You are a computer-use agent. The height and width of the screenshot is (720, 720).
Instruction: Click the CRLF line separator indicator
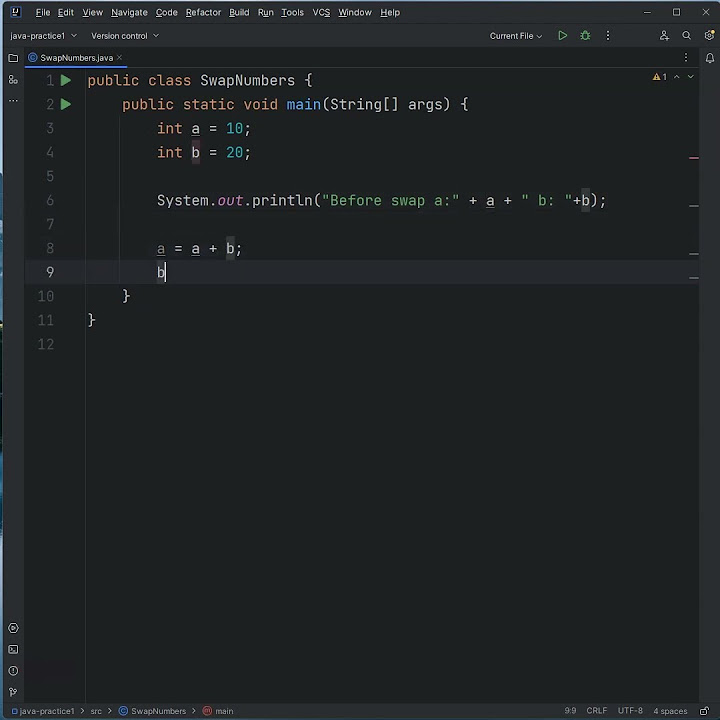(596, 711)
